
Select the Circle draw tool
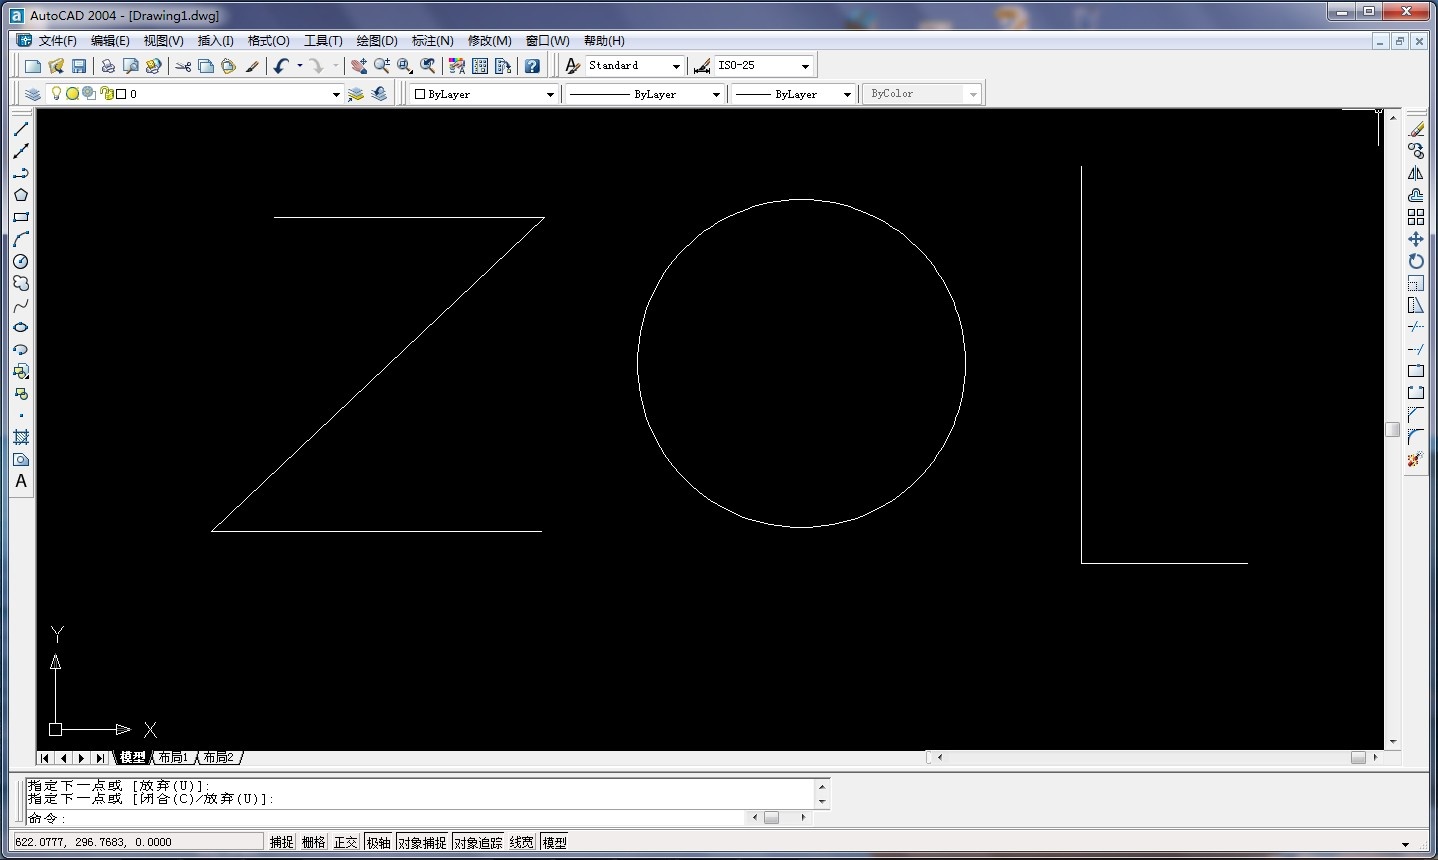[x=21, y=261]
